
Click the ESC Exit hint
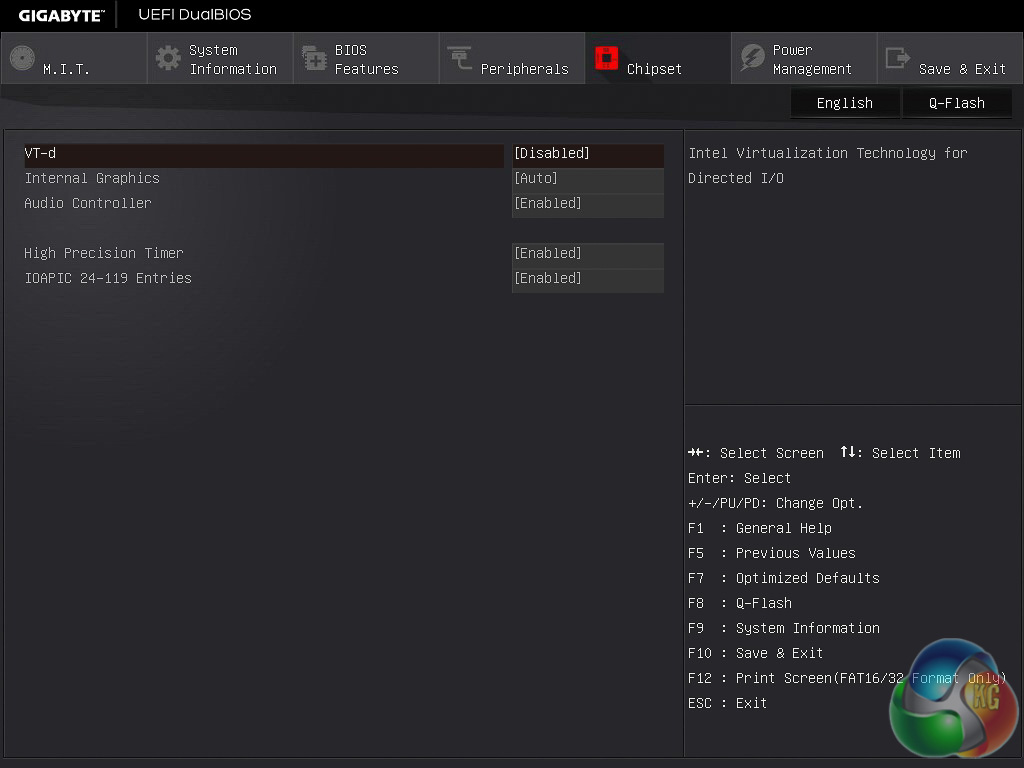click(x=728, y=703)
